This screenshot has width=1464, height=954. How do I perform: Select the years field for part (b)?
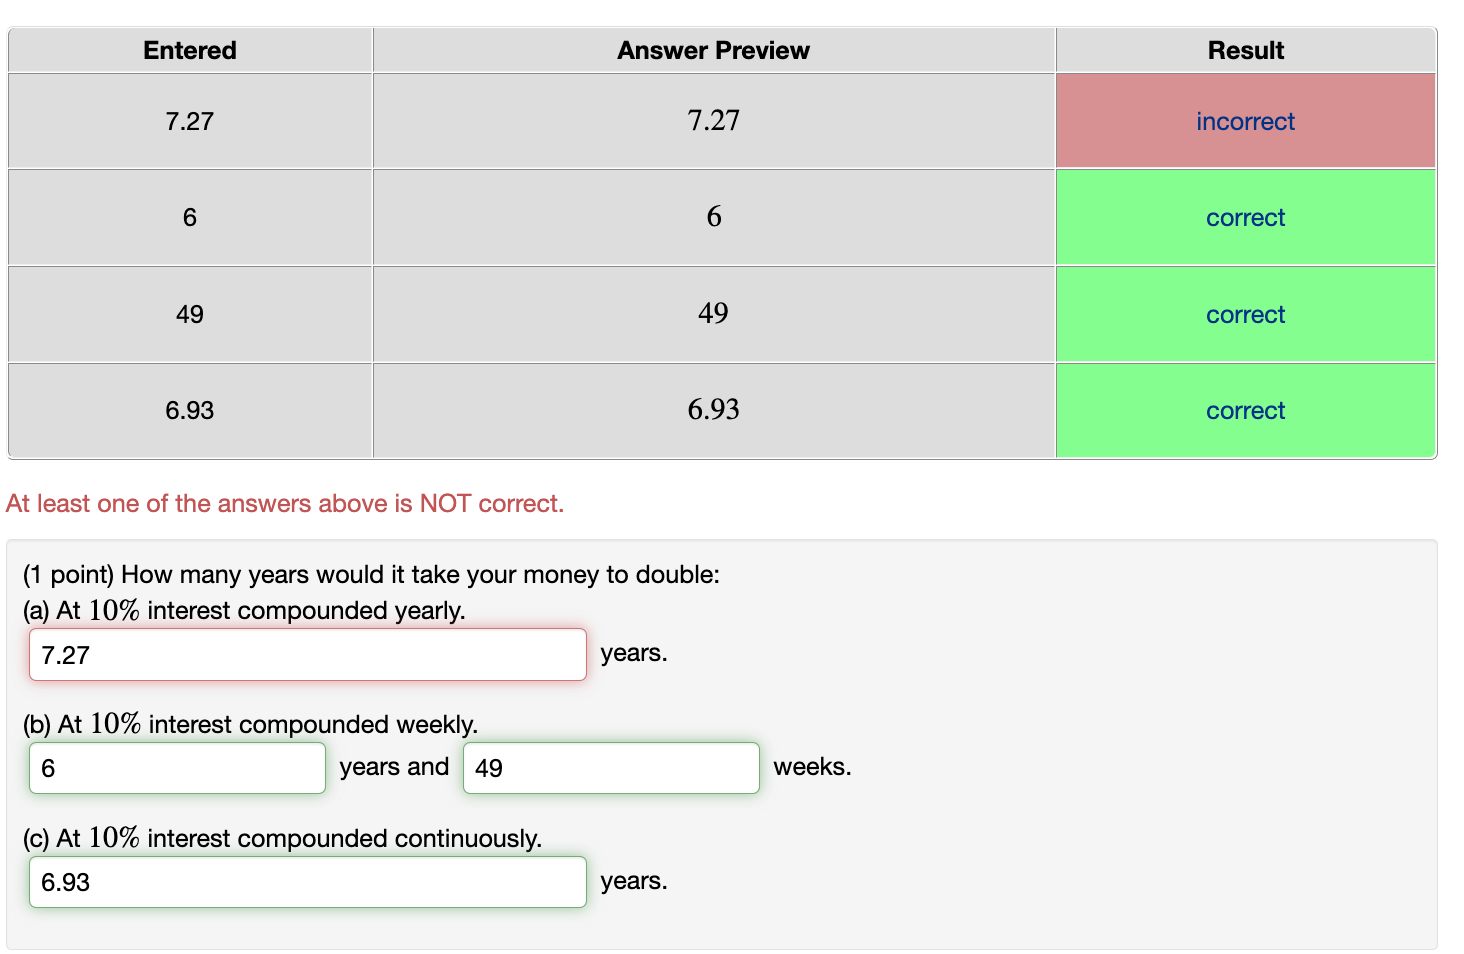pos(176,767)
